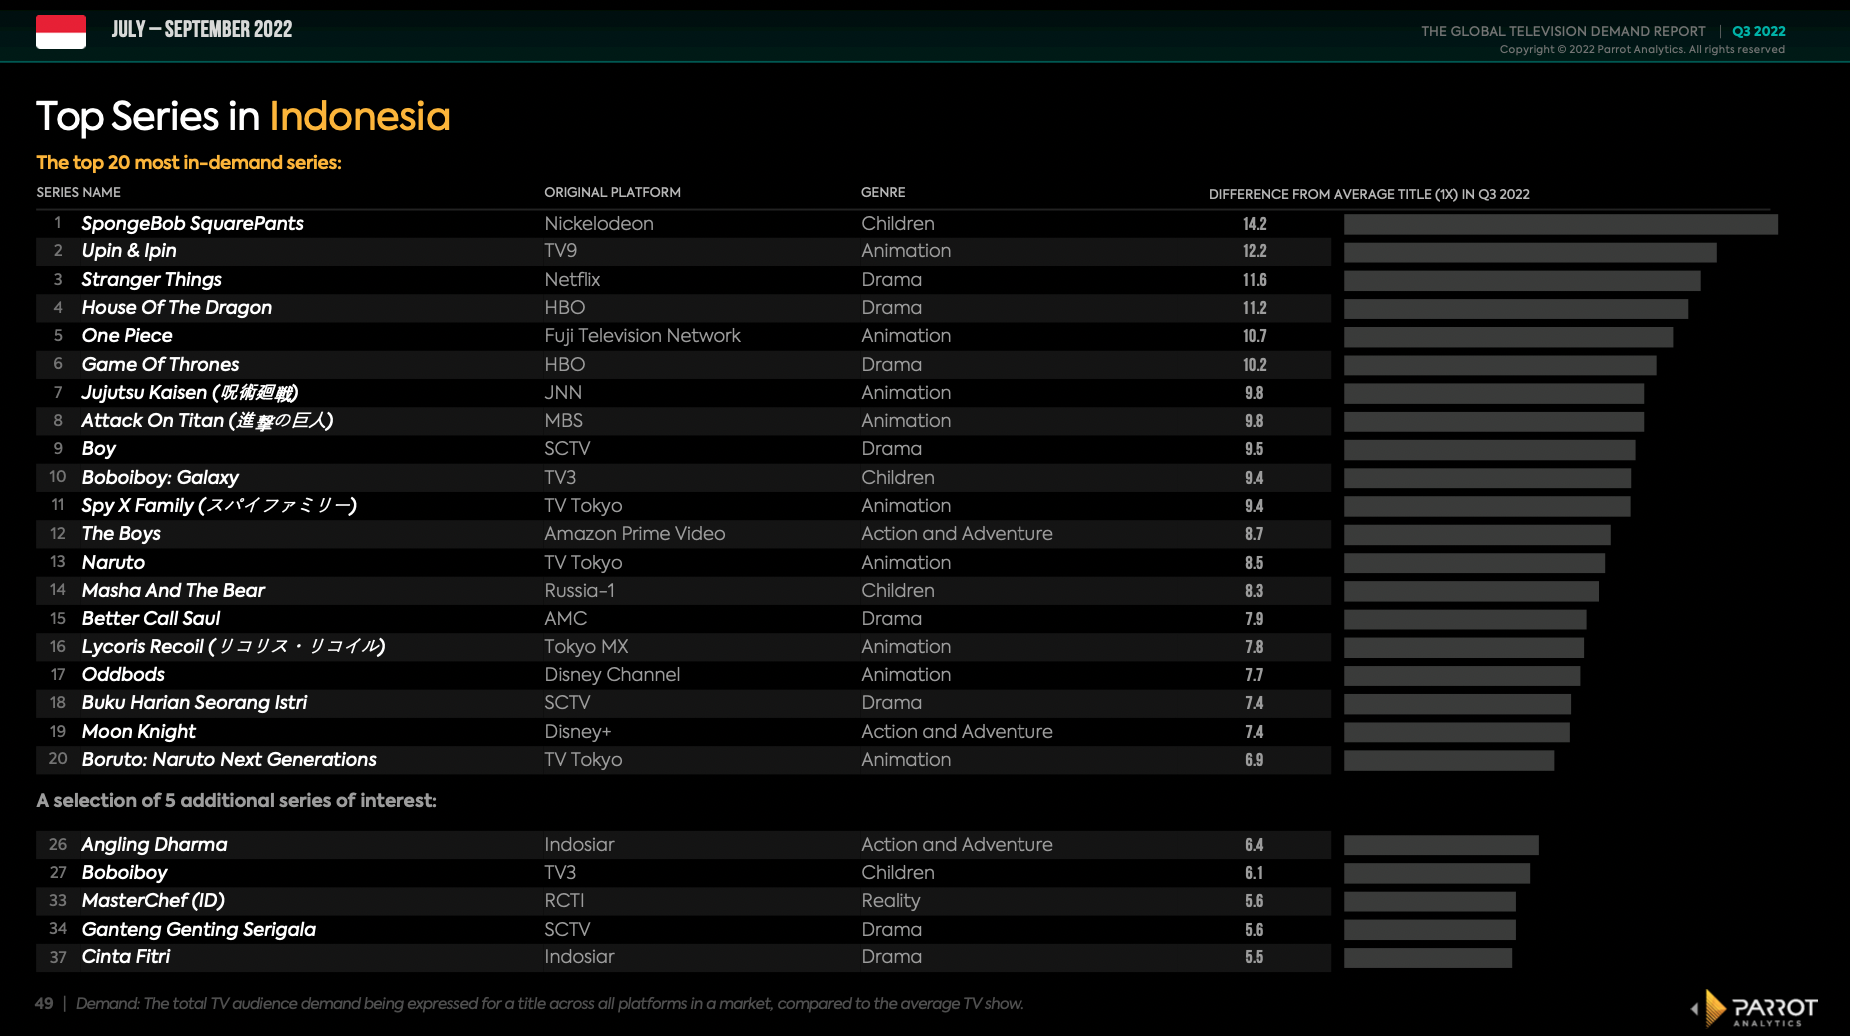Click the SERIES NAME column header

(79, 192)
